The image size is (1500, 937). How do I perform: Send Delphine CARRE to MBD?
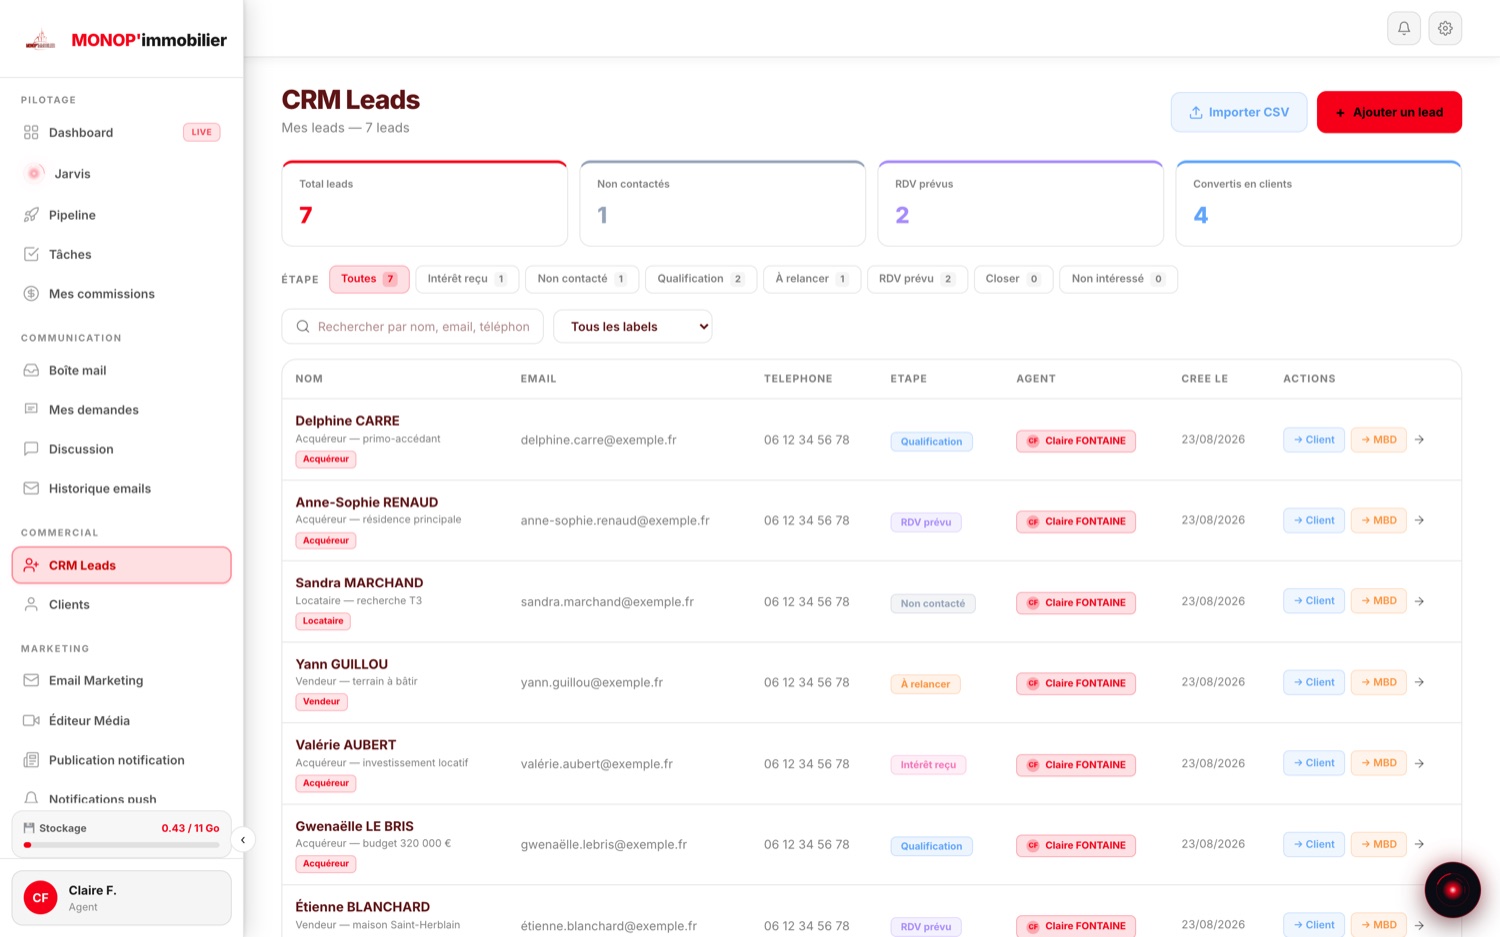point(1379,439)
